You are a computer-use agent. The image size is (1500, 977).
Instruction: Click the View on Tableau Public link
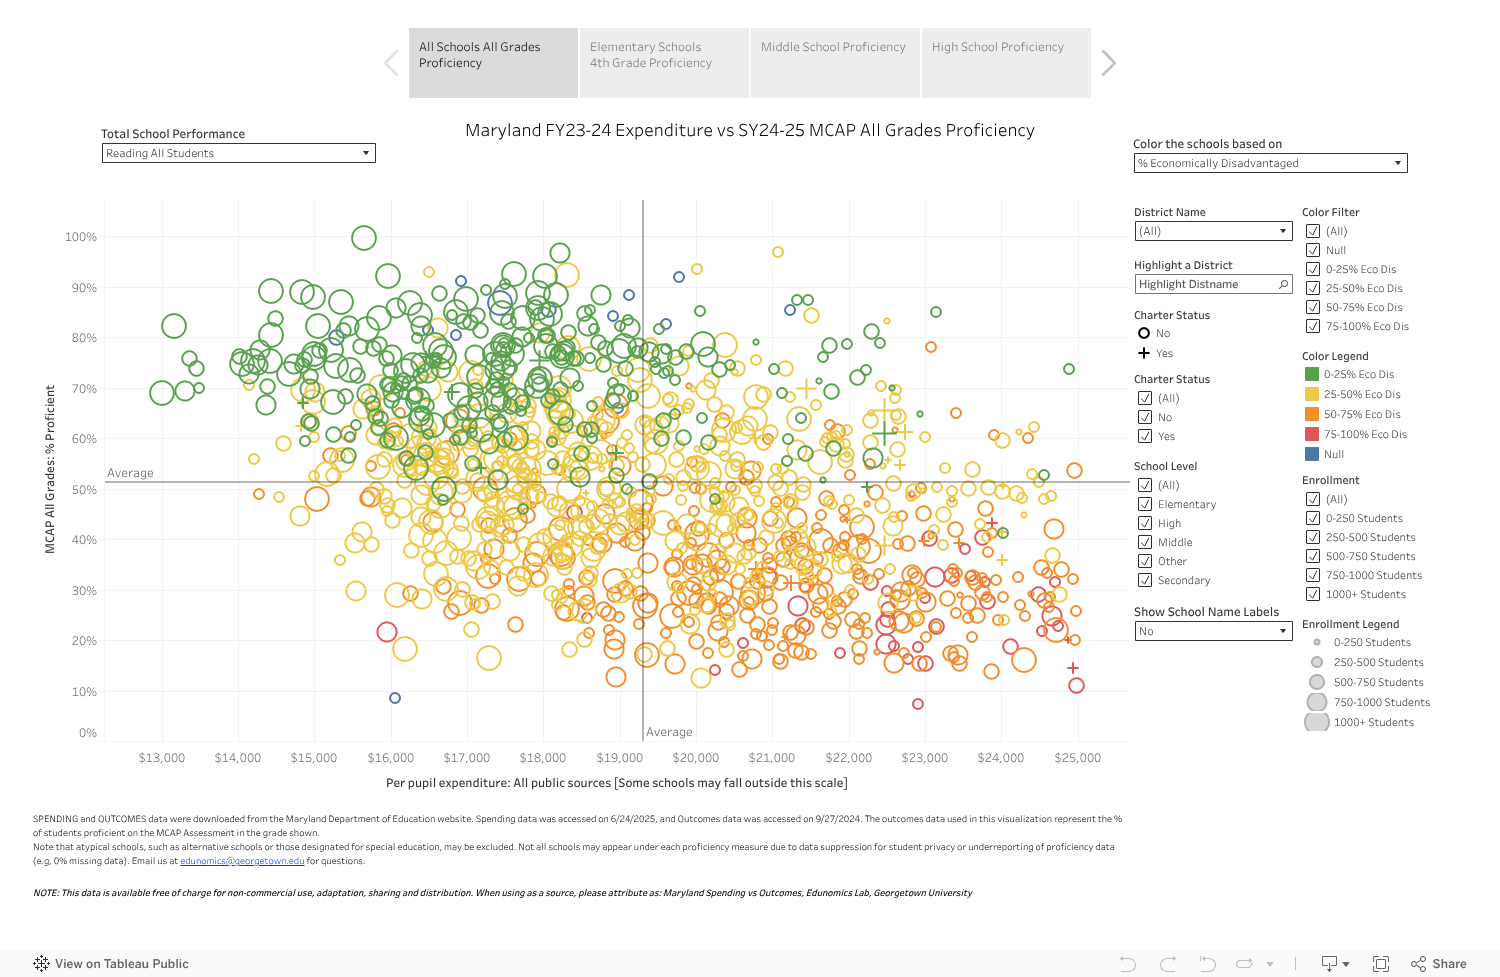point(122,963)
